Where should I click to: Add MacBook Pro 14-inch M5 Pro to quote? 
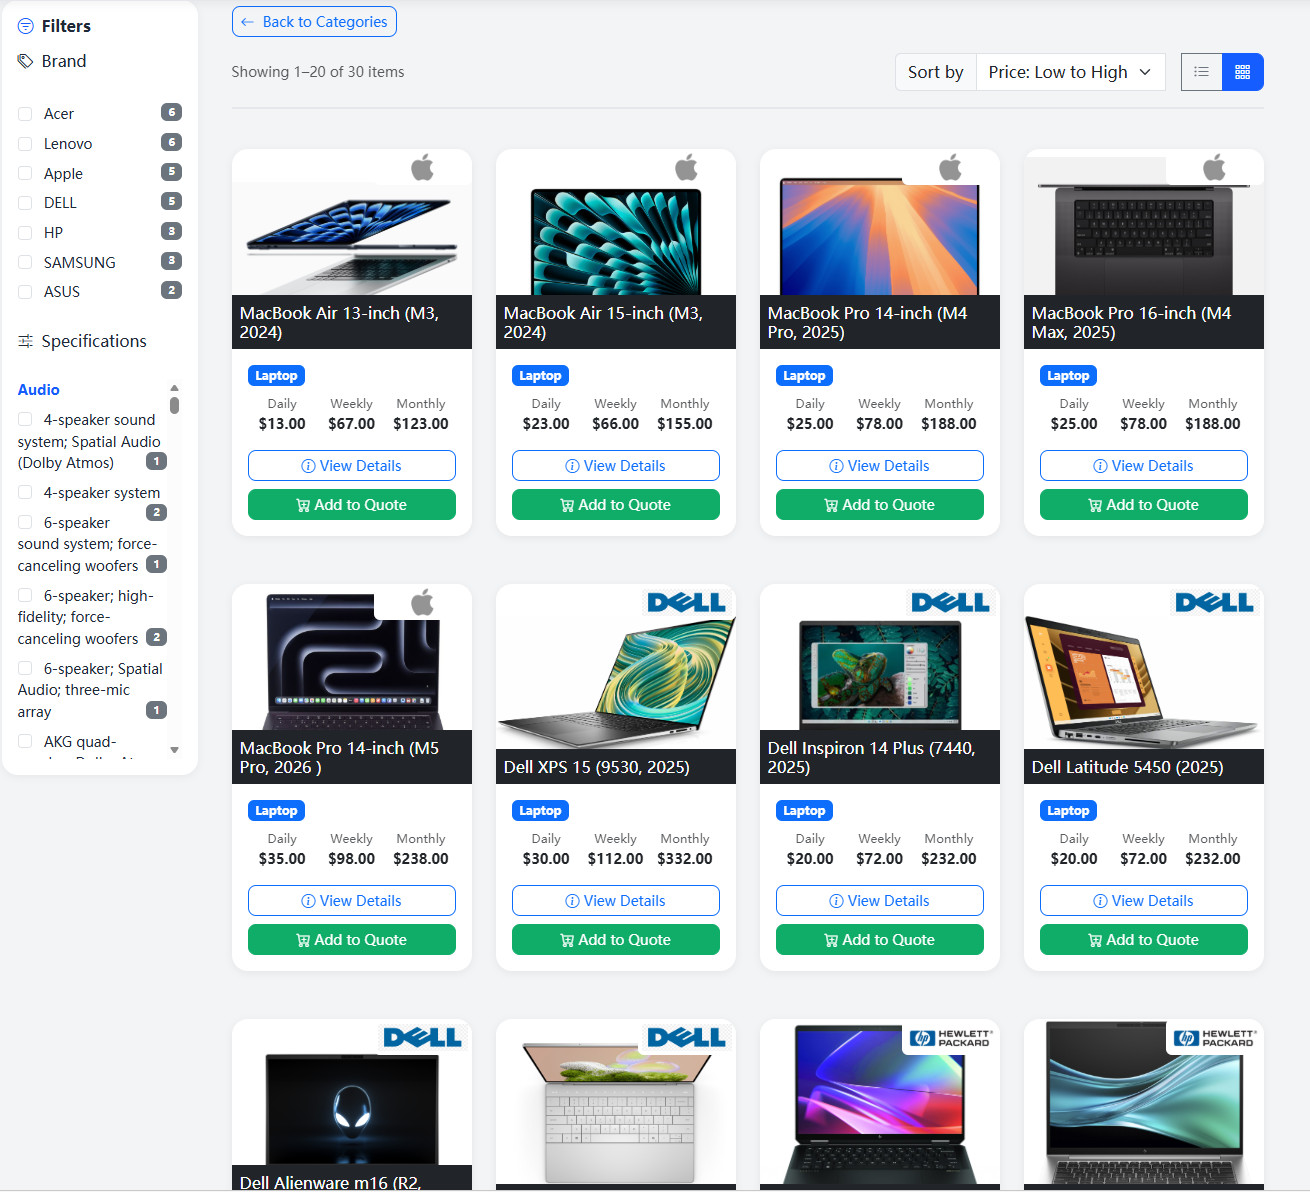pyautogui.click(x=352, y=940)
